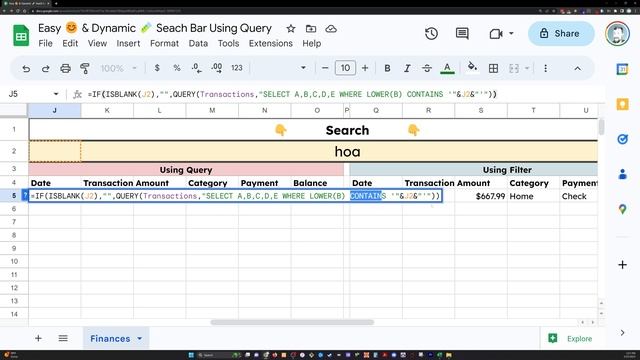Open the File menu
This screenshot has height=360, width=640.
click(45, 43)
